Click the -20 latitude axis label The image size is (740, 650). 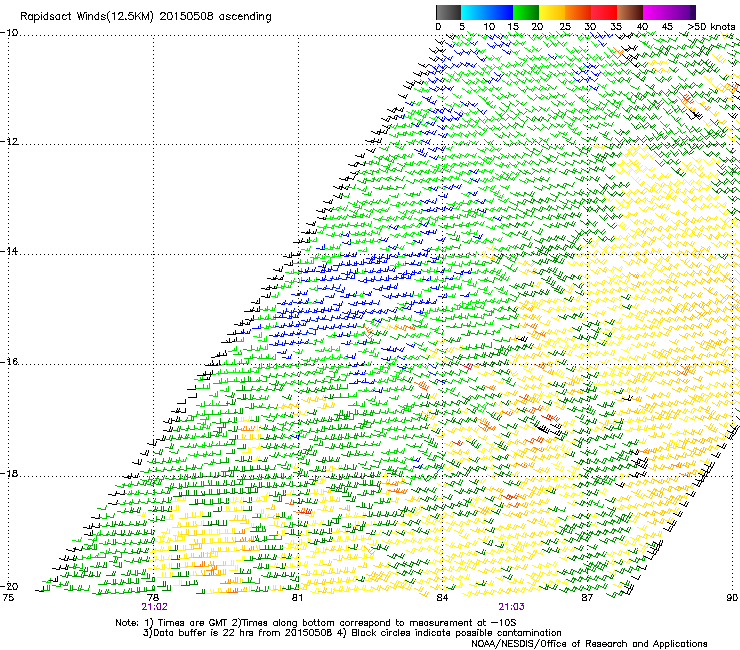pyautogui.click(x=9, y=586)
